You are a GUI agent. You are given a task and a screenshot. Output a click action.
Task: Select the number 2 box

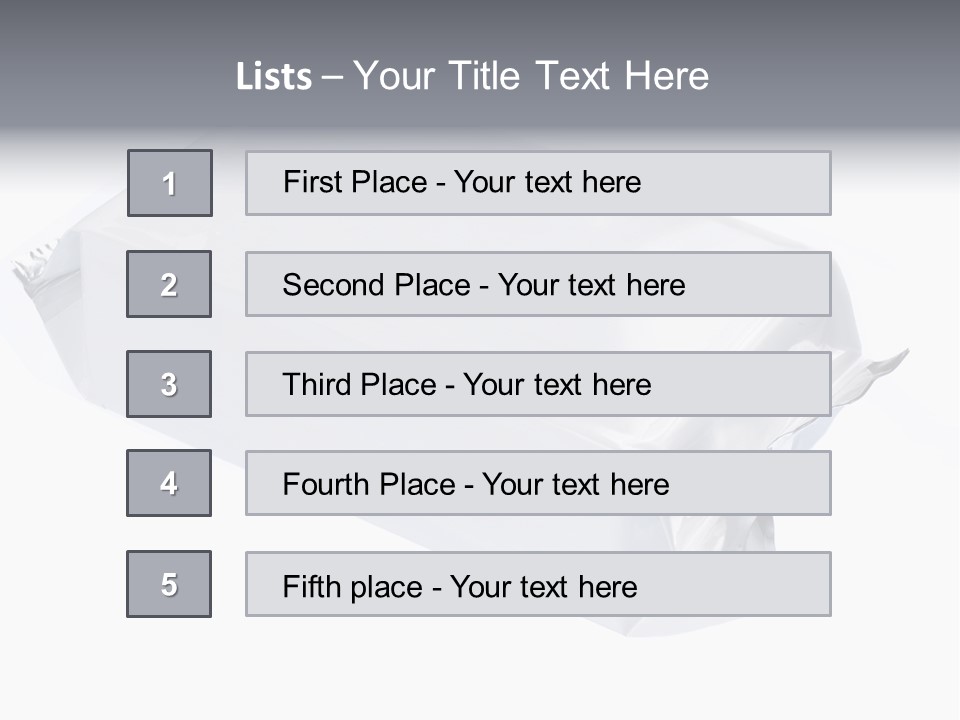tap(169, 284)
